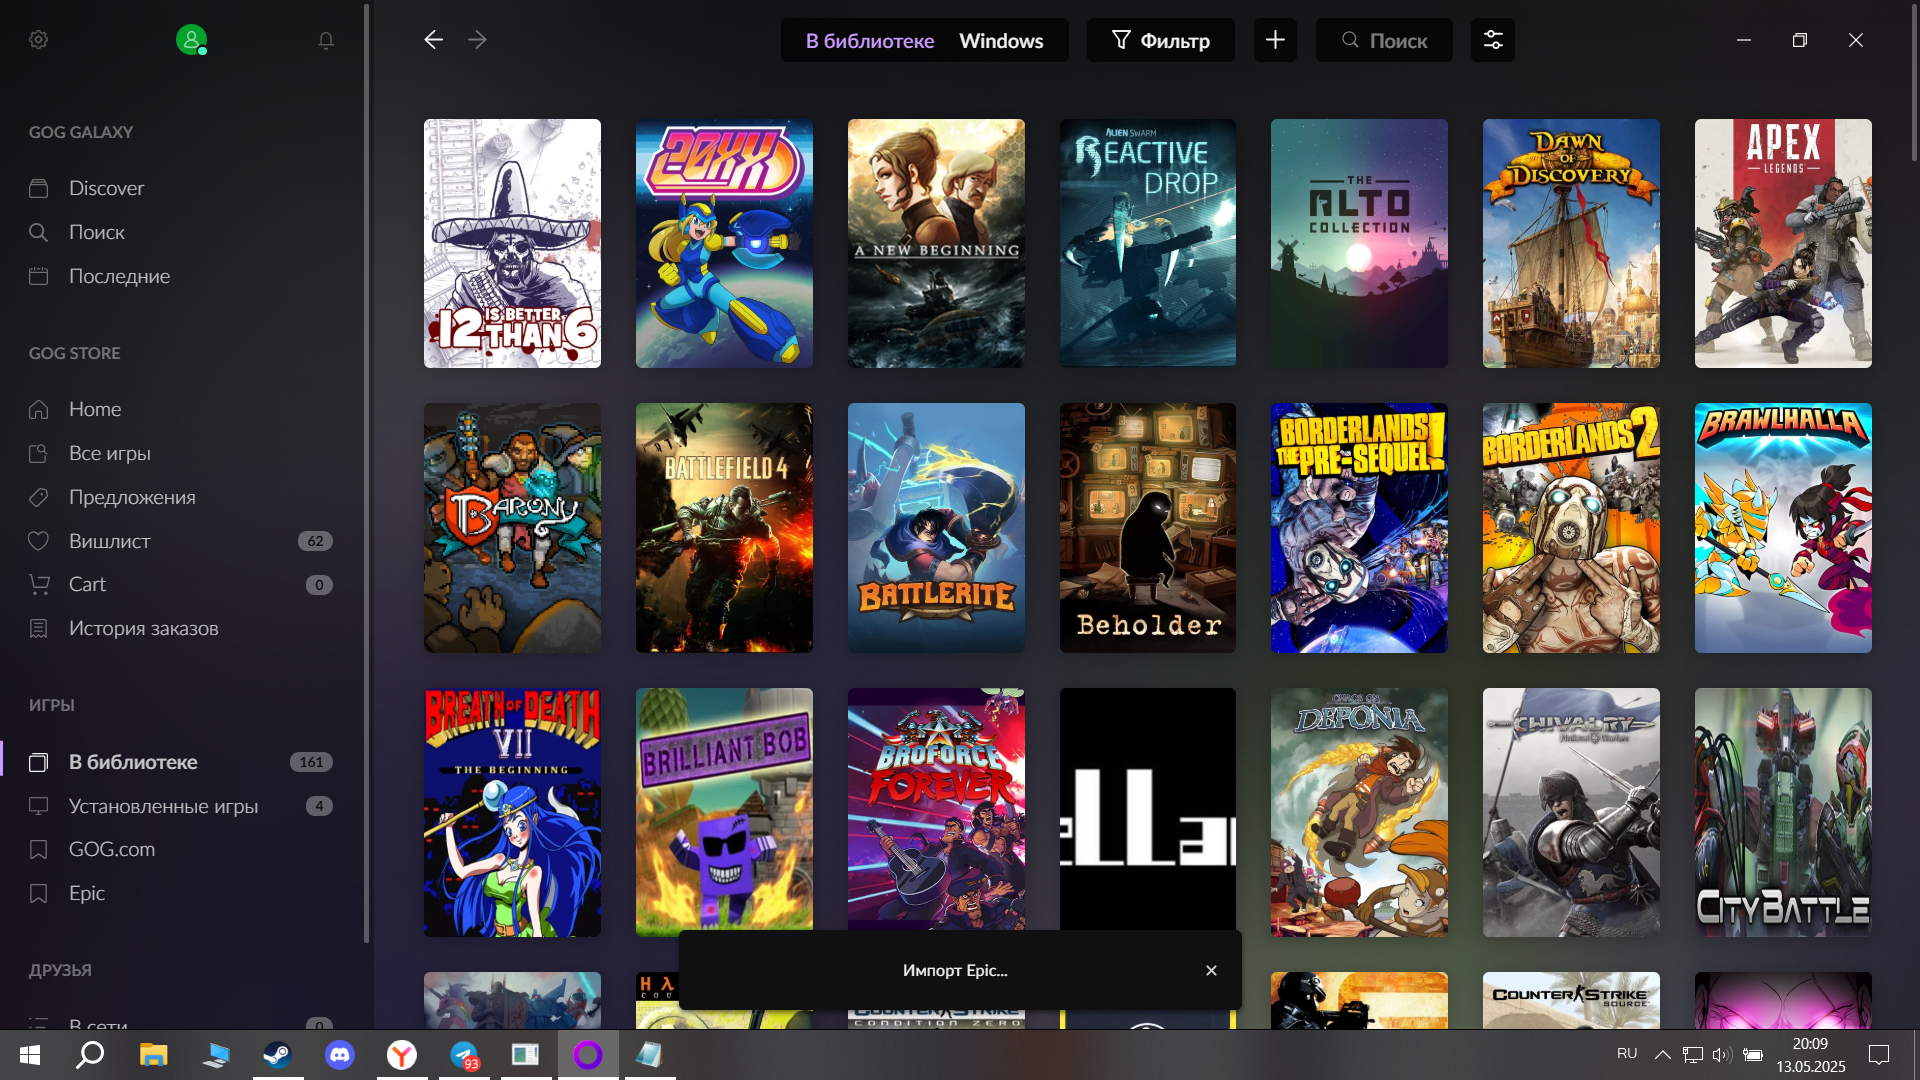This screenshot has height=1080, width=1920.
Task: Open Borderlands The Pre-Sequel cover
Action: click(x=1359, y=528)
